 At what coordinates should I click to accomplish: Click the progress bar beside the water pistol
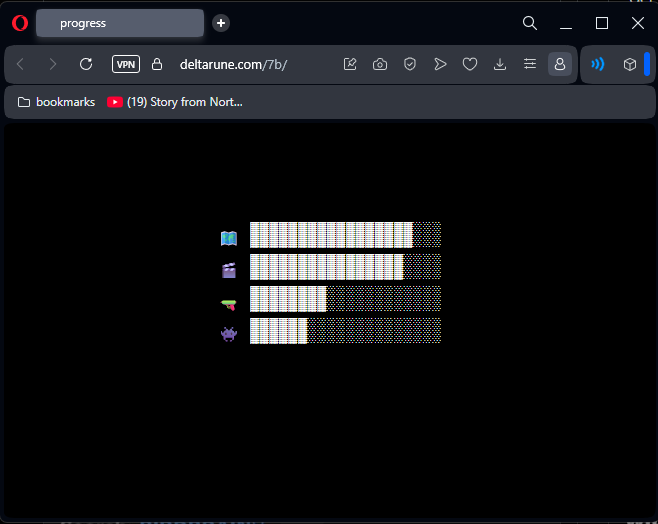[x=345, y=299]
